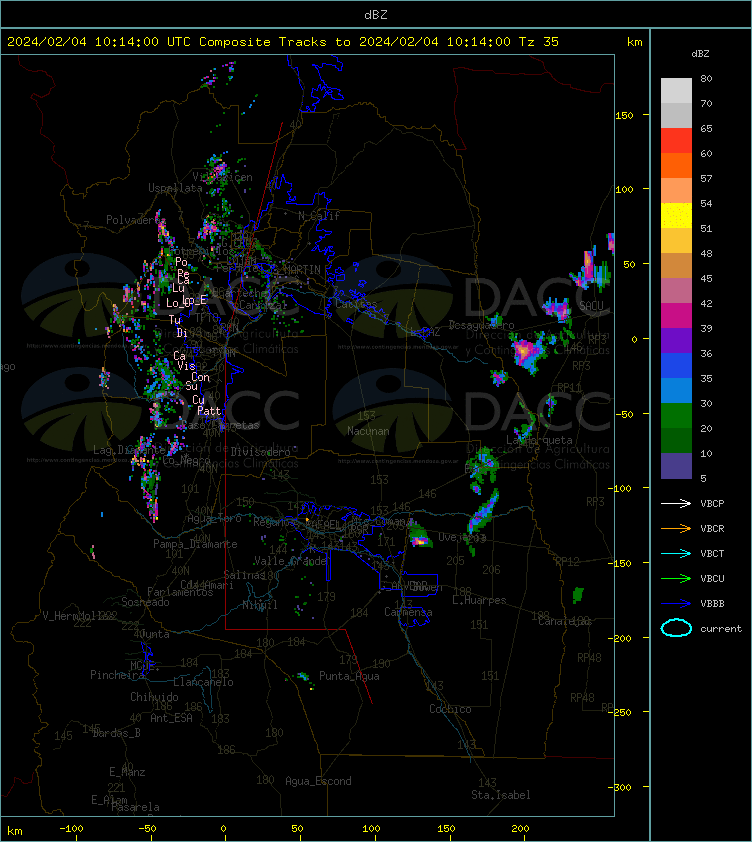Click the 'Carmensa' map label
The height and width of the screenshot is (842, 752).
tap(408, 612)
